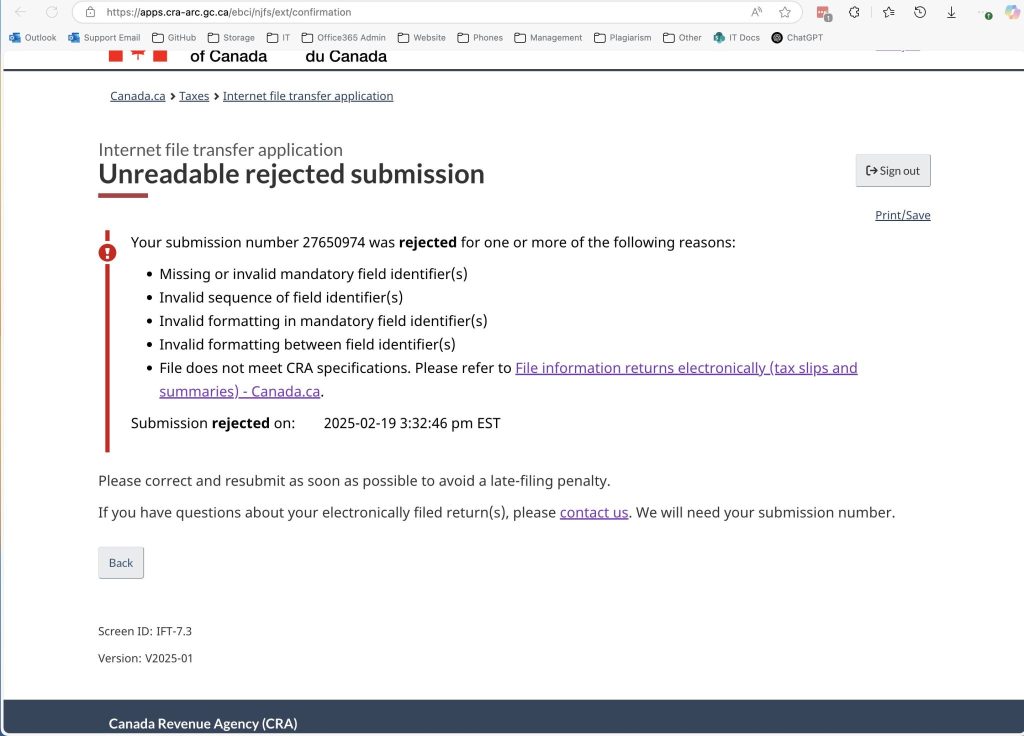
Task: Expand the Plagiarism bookmarks folder
Action: click(622, 38)
